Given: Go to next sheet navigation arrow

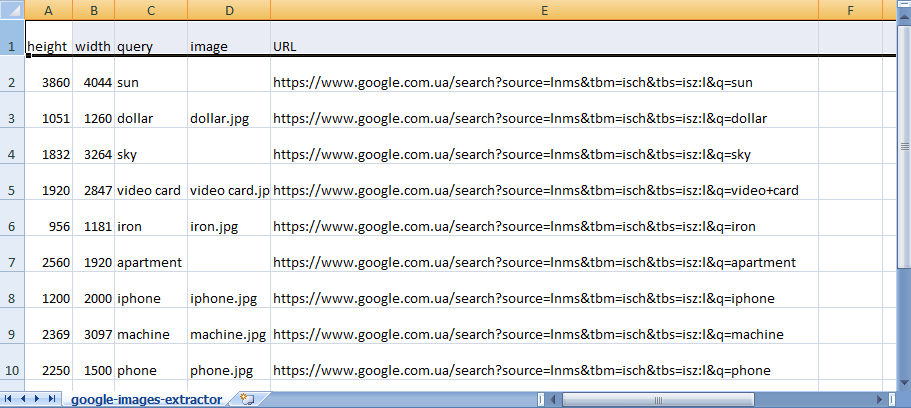Looking at the screenshot, I should (37, 399).
